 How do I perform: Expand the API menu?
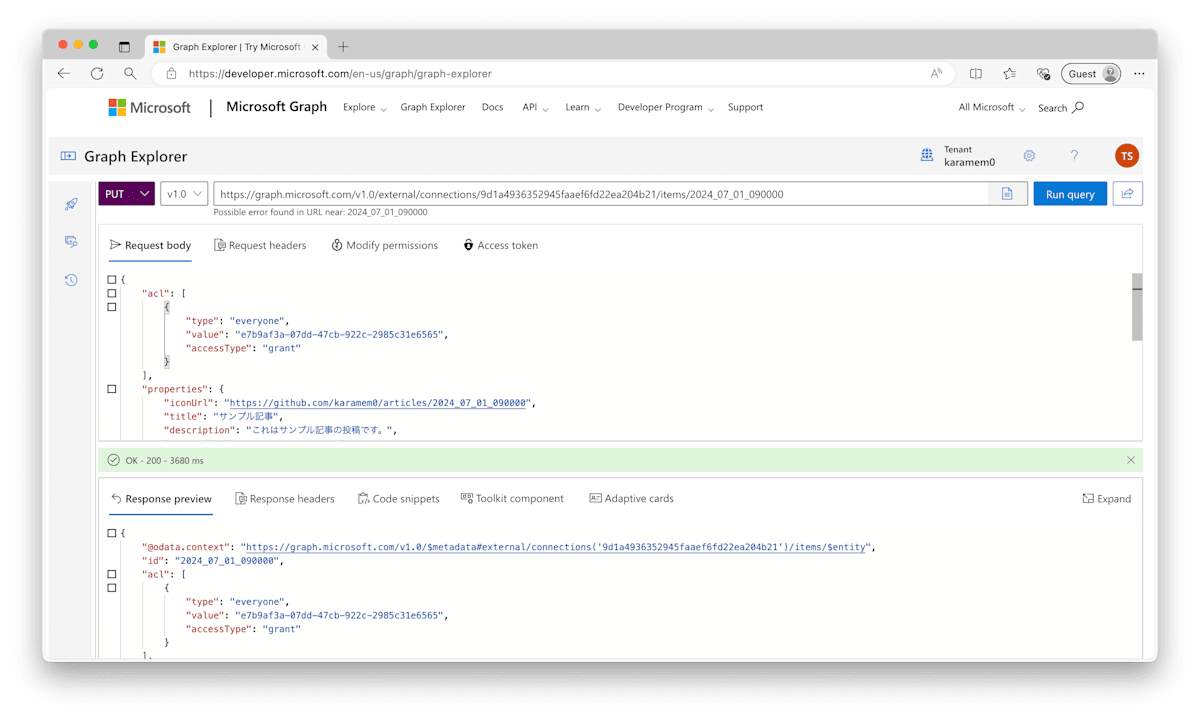click(x=535, y=107)
